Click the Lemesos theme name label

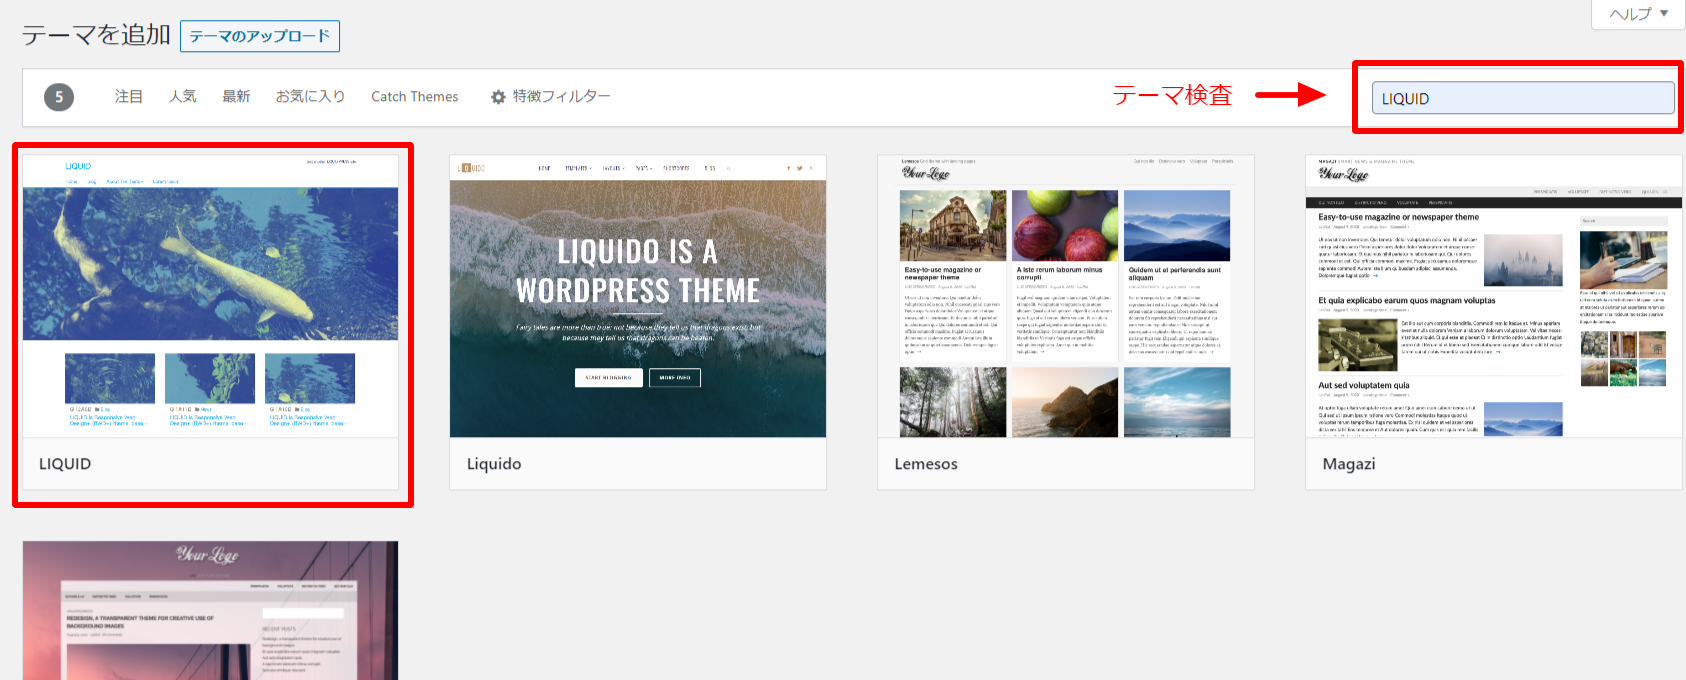point(926,464)
